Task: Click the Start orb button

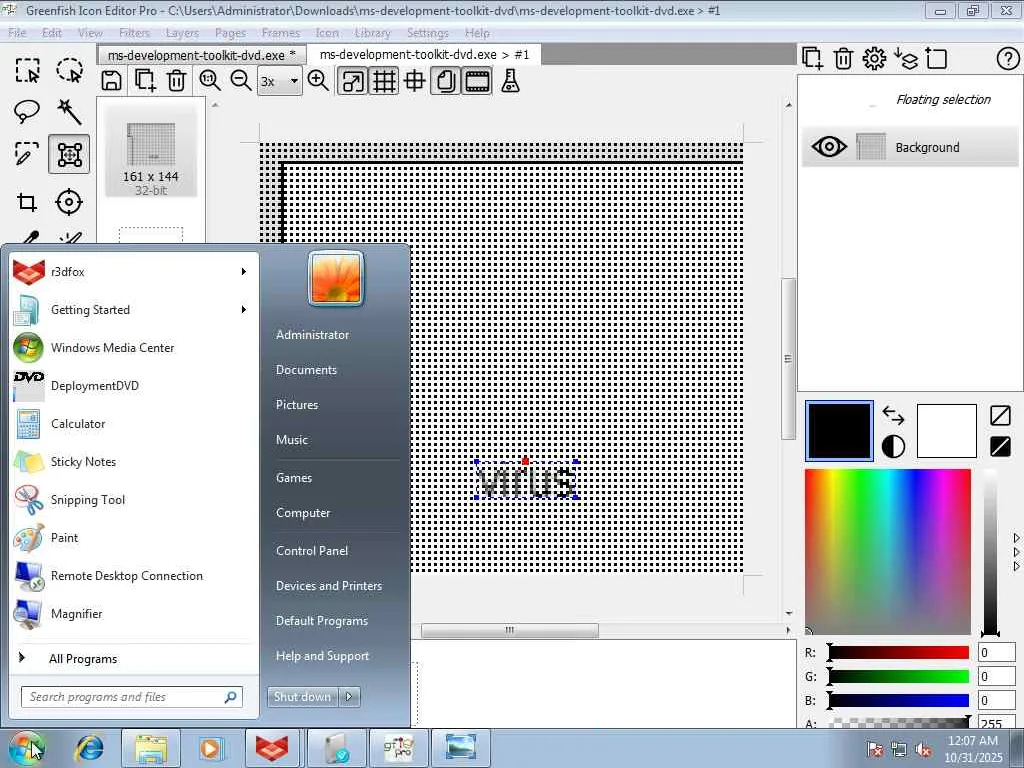Action: (26, 748)
